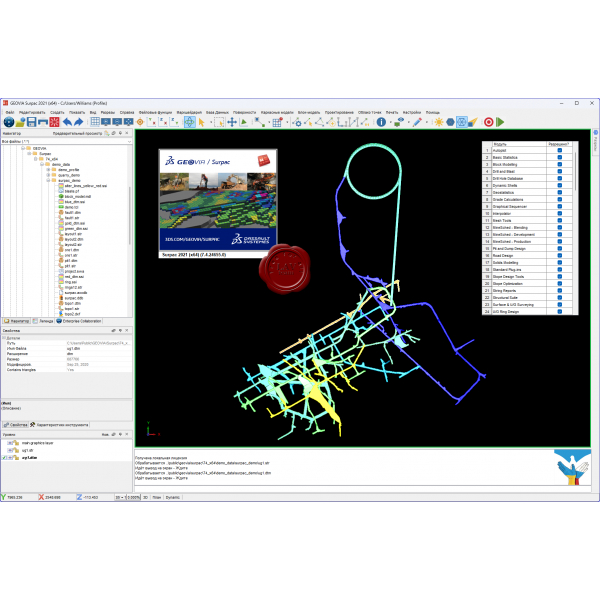
Task: Click the dashed box selection icon
Action: (x=219, y=122)
